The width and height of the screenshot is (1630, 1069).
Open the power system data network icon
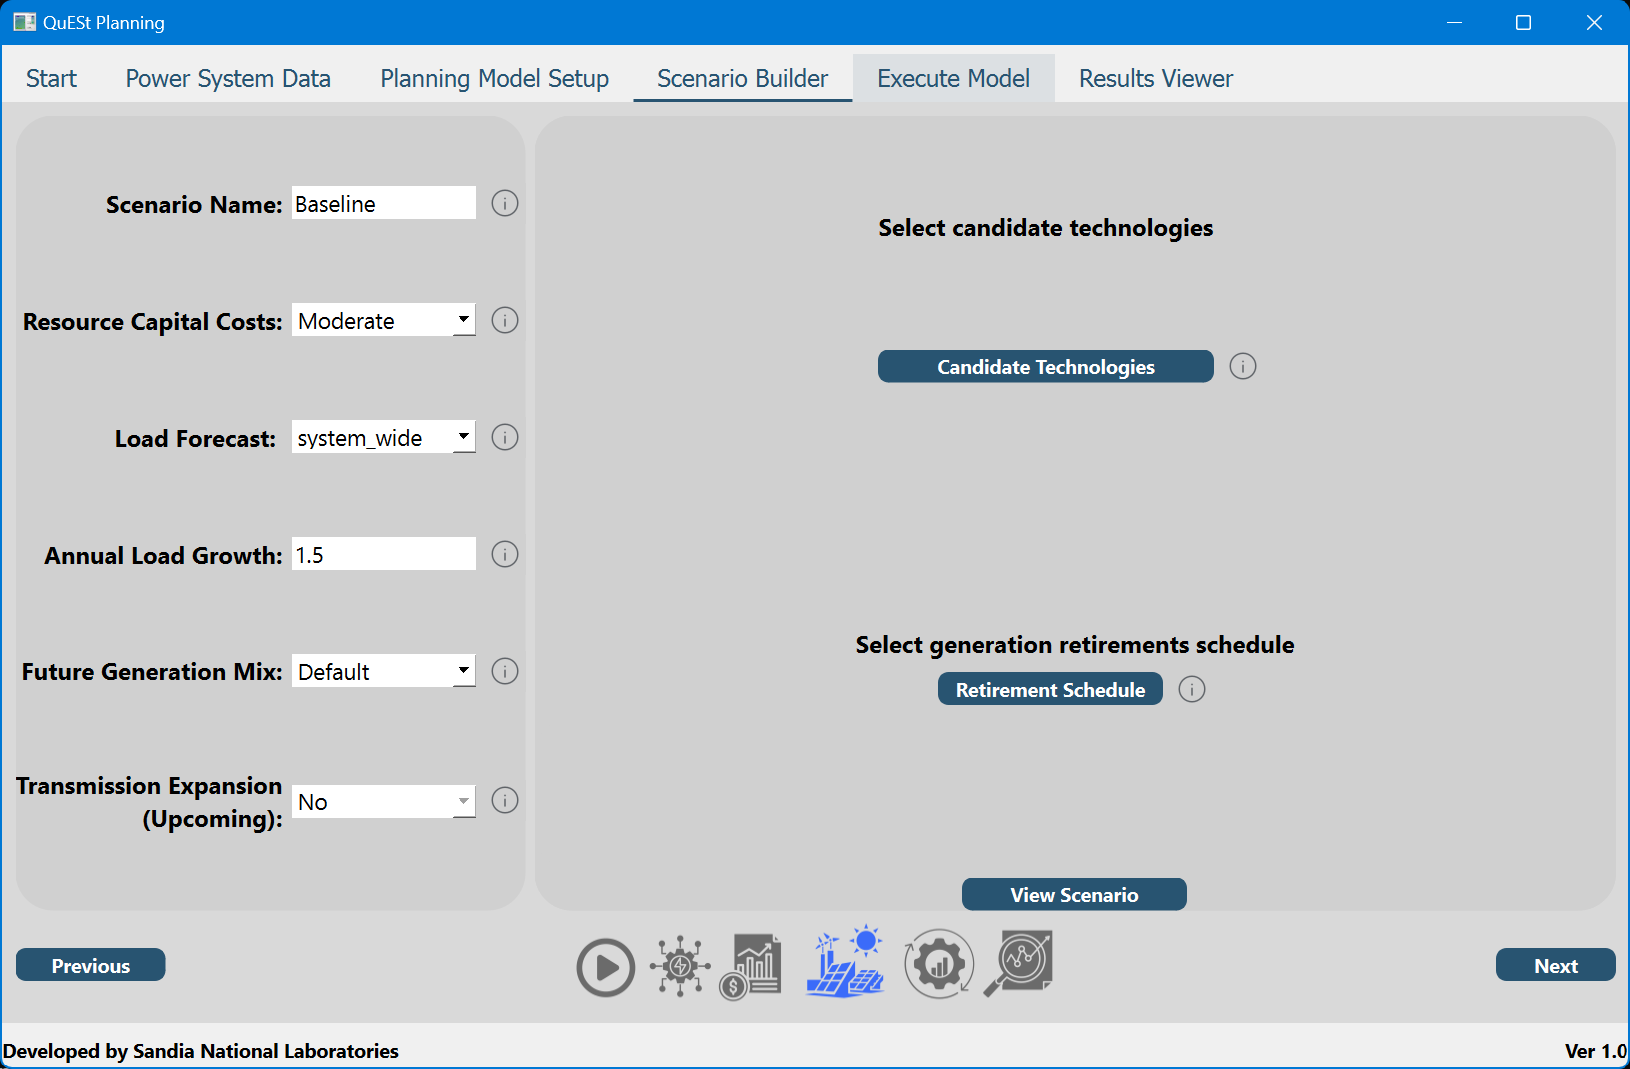tap(680, 966)
